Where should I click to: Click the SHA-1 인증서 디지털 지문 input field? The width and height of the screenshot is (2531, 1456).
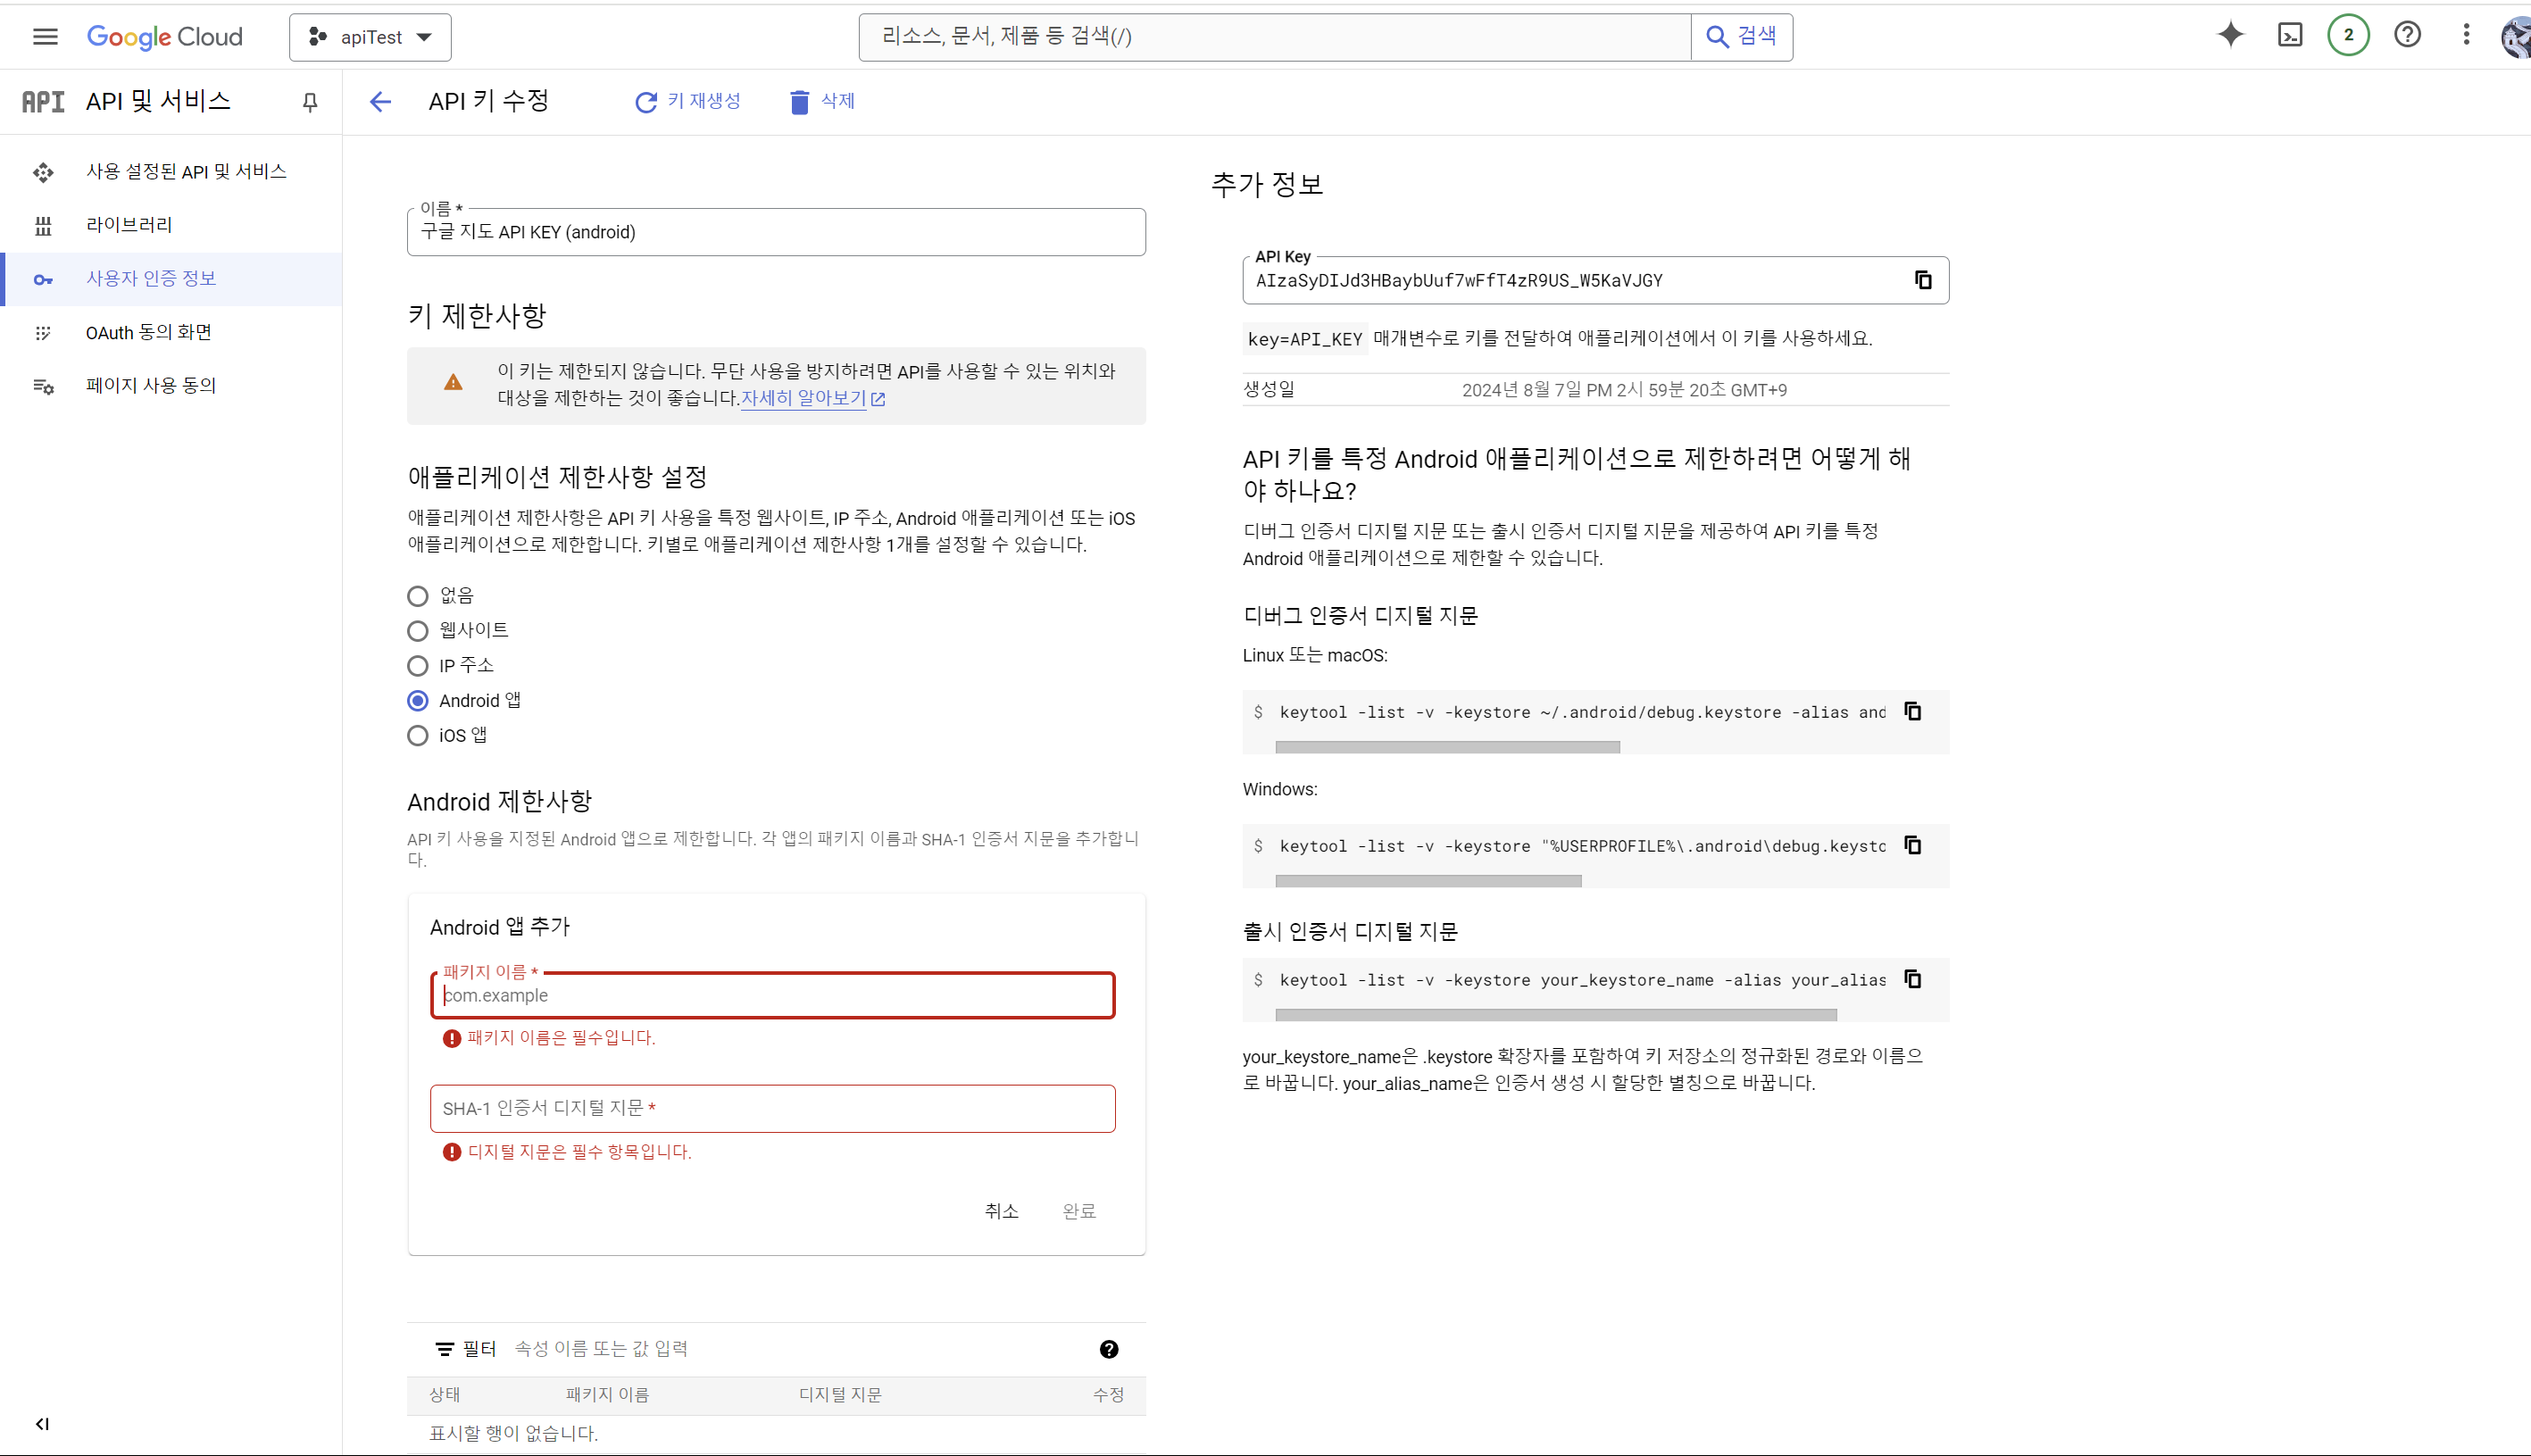(772, 1109)
